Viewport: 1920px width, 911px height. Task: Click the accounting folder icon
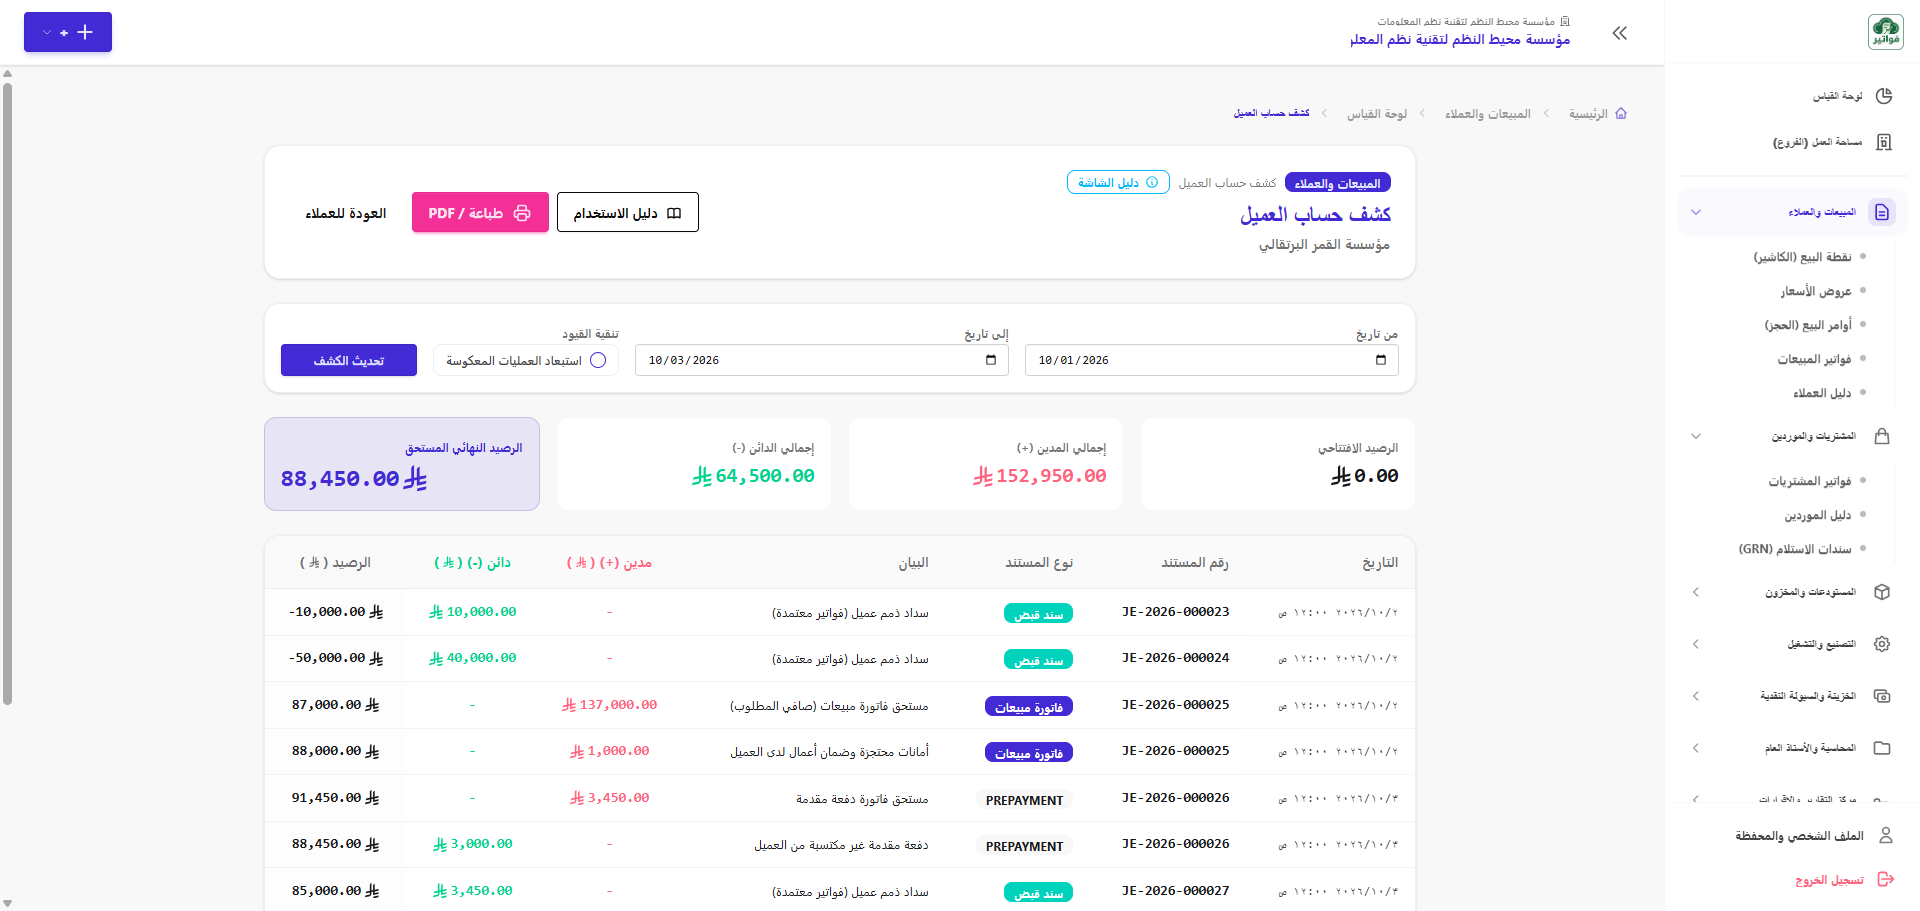coord(1882,748)
